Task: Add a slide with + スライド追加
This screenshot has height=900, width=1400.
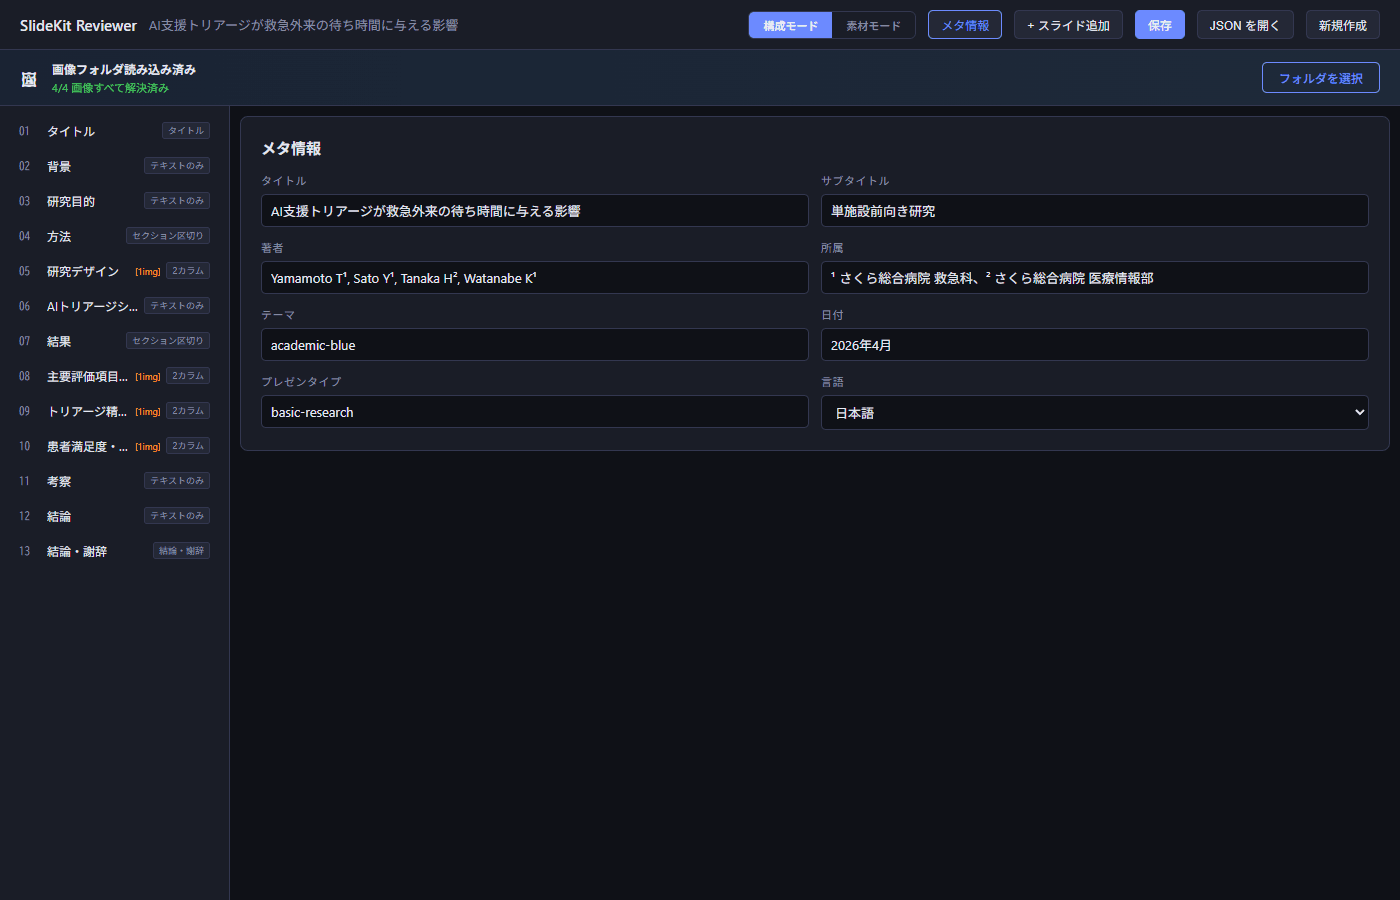Action: 1068,24
